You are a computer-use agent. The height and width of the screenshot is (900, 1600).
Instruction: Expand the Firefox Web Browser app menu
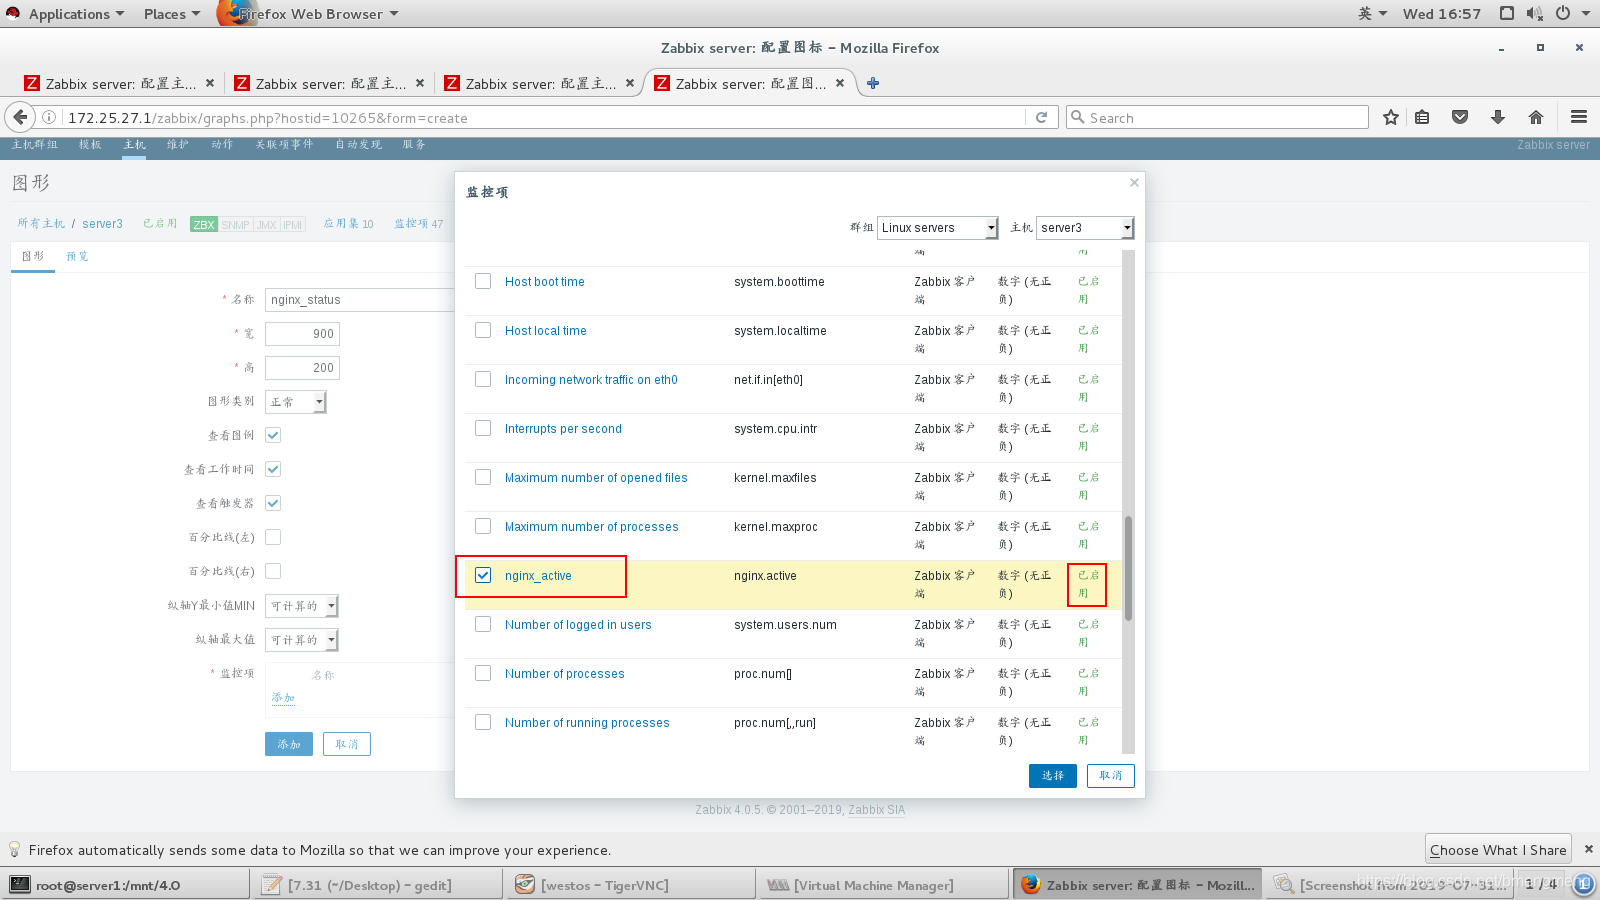[x=310, y=14]
